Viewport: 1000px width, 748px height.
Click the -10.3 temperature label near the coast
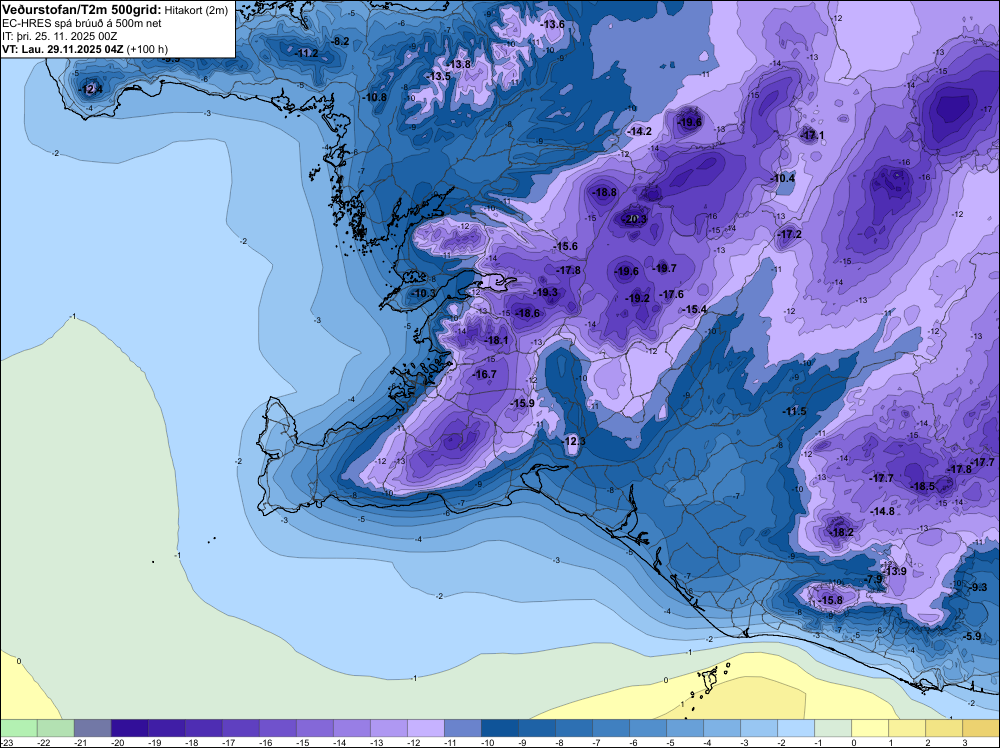423,293
